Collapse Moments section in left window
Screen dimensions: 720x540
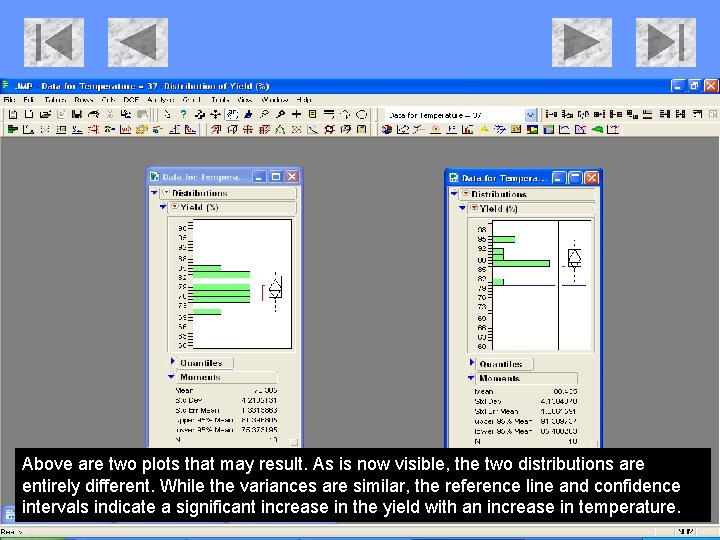point(171,377)
